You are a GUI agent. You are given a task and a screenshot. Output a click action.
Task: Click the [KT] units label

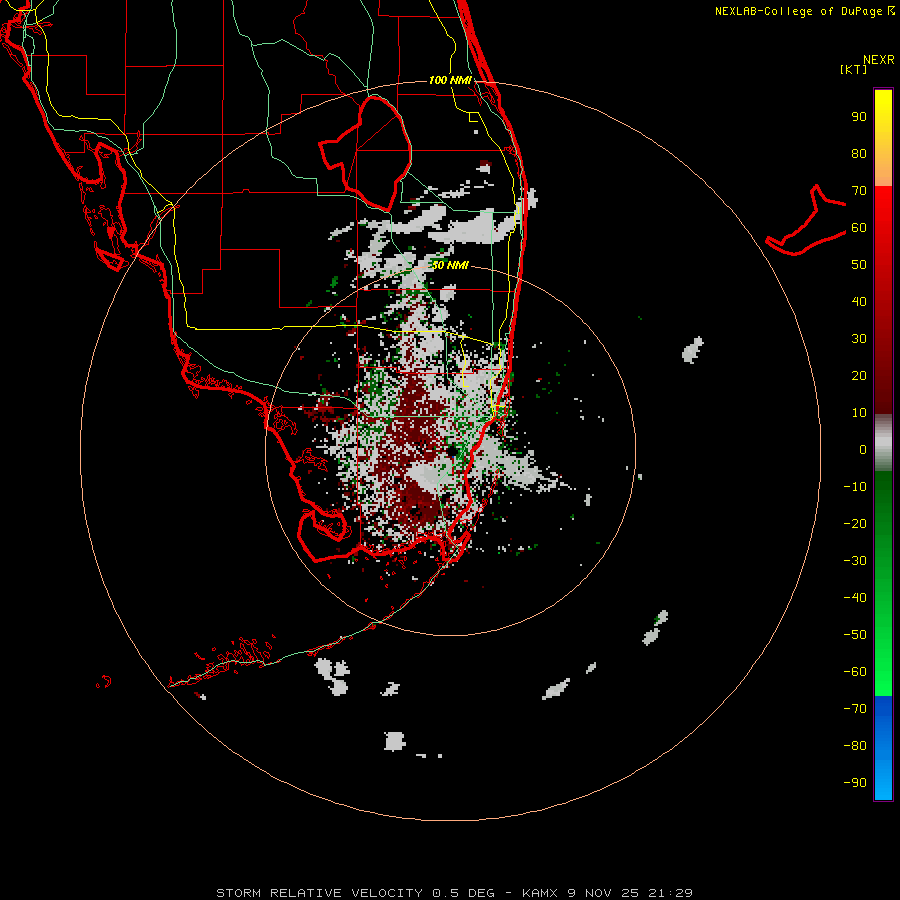854,69
